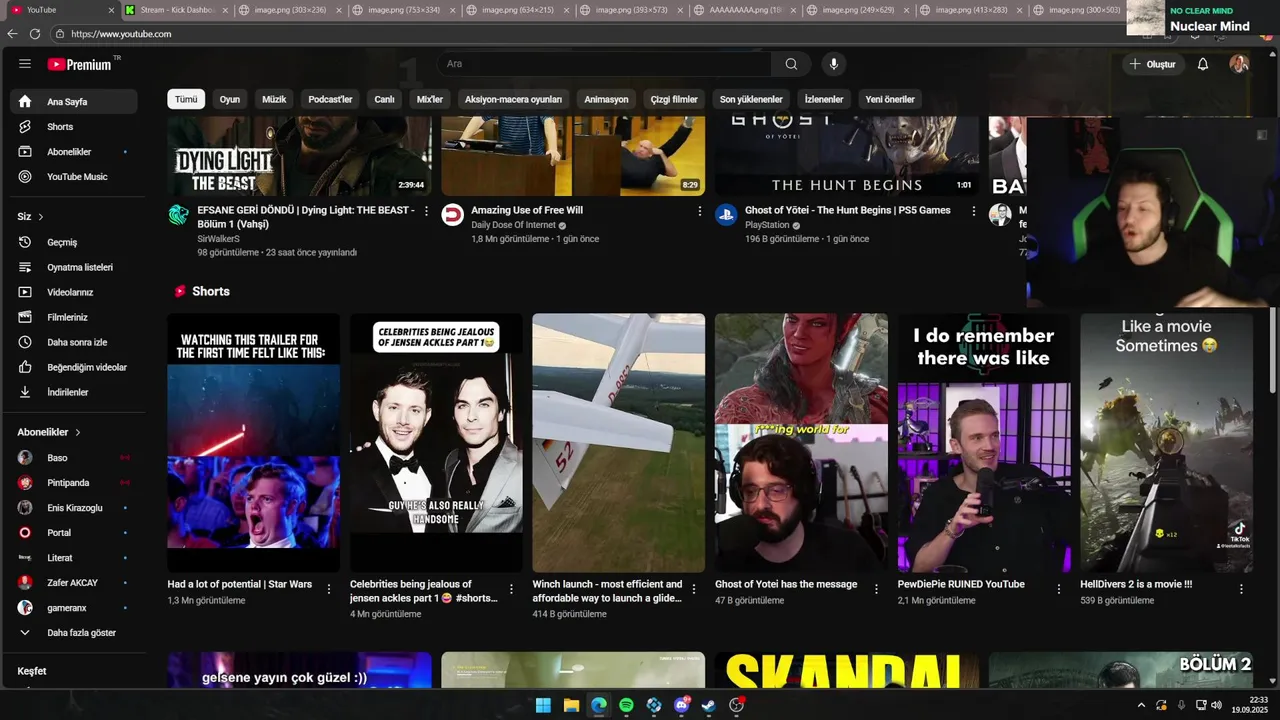Open the Windows Start menu

coord(543,705)
